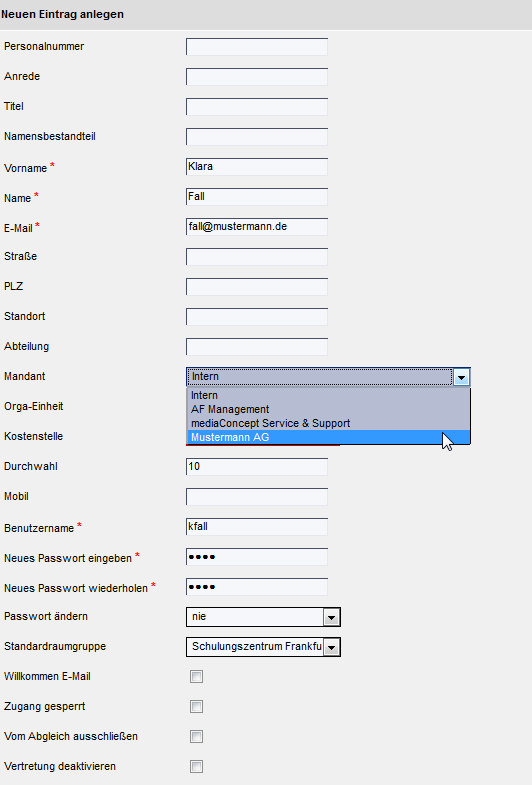Viewport: 532px width, 785px height.
Task: Click the Straße input field
Action: [x=257, y=257]
